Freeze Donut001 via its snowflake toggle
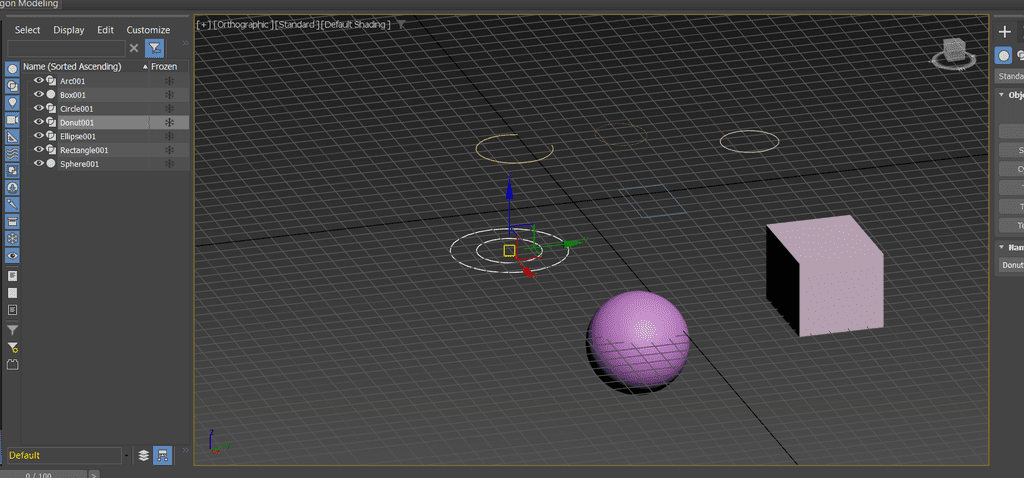1024x478 pixels. (168, 122)
